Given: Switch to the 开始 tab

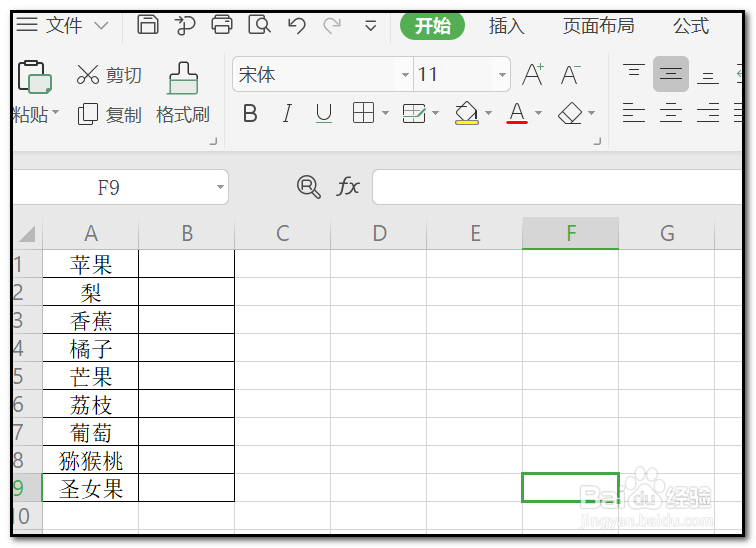Looking at the screenshot, I should (432, 26).
